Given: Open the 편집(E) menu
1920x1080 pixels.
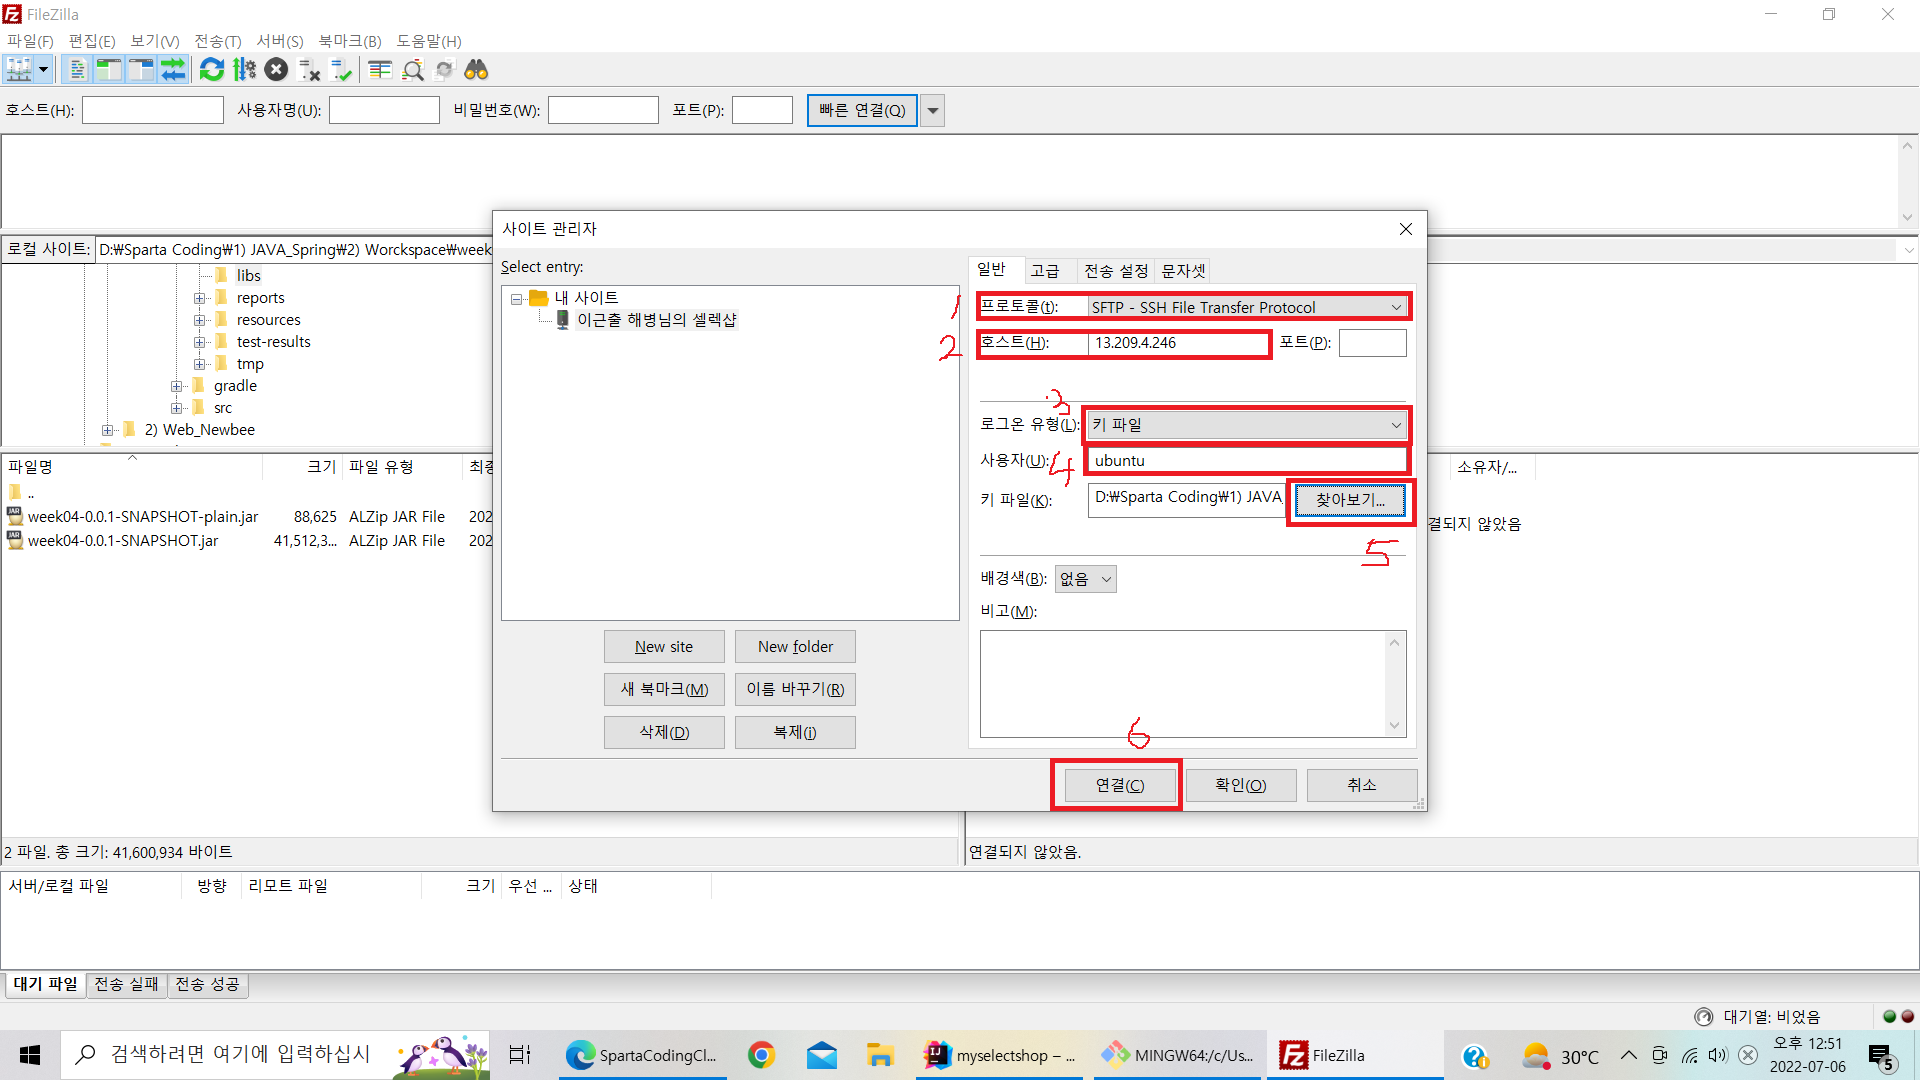Looking at the screenshot, I should coord(92,41).
